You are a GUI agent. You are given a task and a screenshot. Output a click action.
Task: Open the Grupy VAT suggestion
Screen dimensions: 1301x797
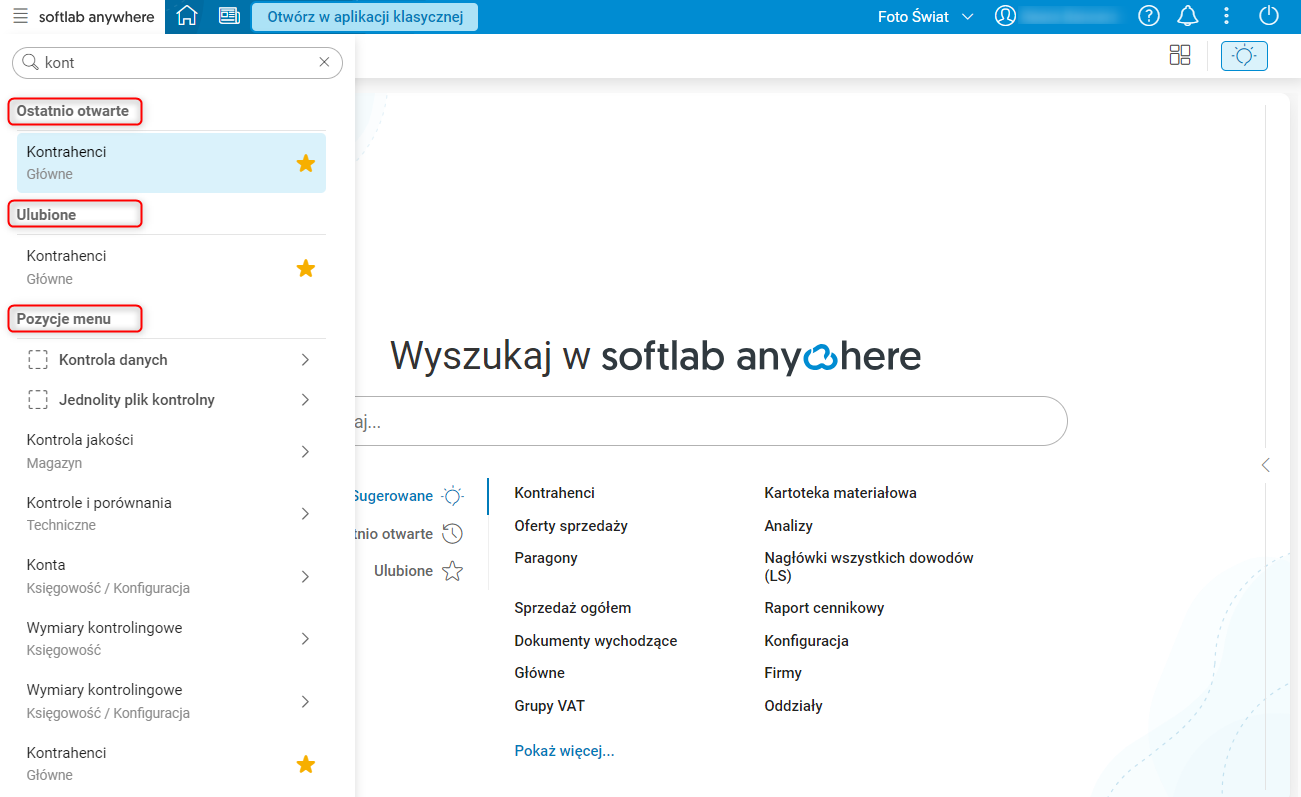pyautogui.click(x=550, y=706)
